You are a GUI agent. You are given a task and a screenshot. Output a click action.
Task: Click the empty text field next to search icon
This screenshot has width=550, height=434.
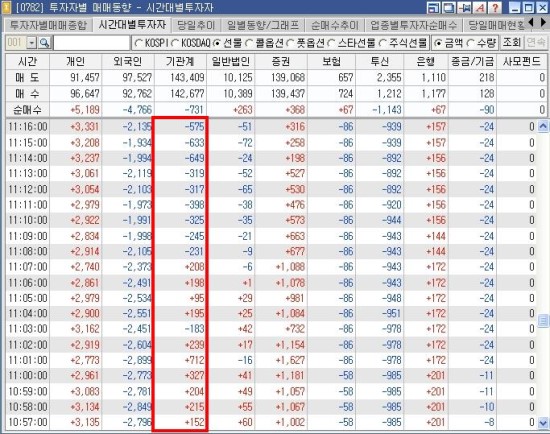[92, 43]
